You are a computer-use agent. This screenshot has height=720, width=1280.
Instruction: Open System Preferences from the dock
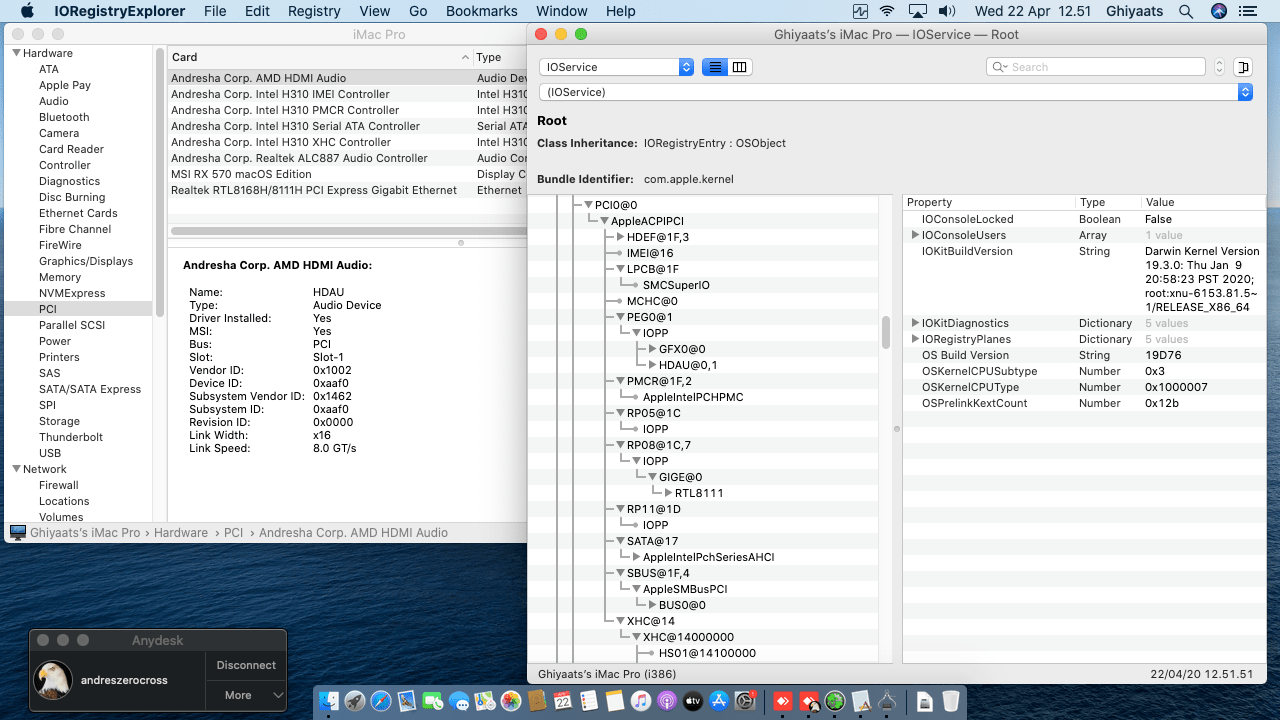point(745,702)
